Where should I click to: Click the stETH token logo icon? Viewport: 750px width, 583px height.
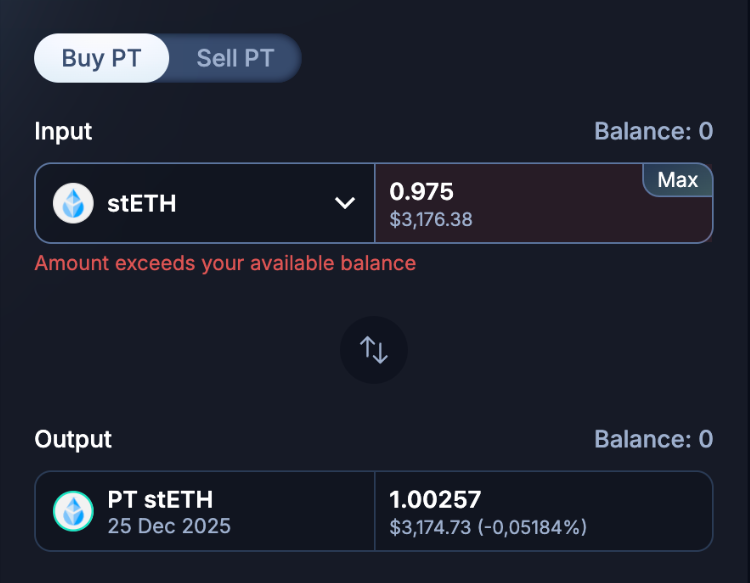(x=73, y=203)
